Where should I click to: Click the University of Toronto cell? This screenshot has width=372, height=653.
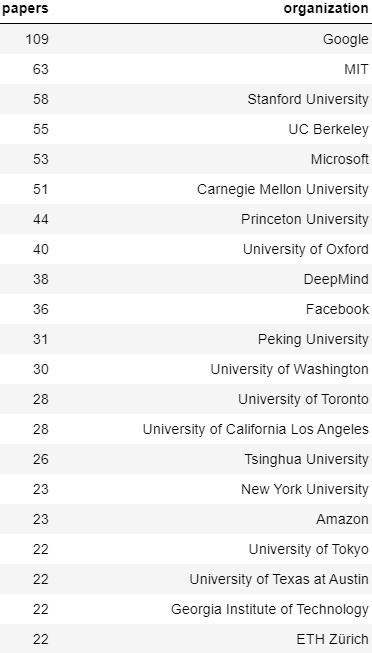(303, 399)
